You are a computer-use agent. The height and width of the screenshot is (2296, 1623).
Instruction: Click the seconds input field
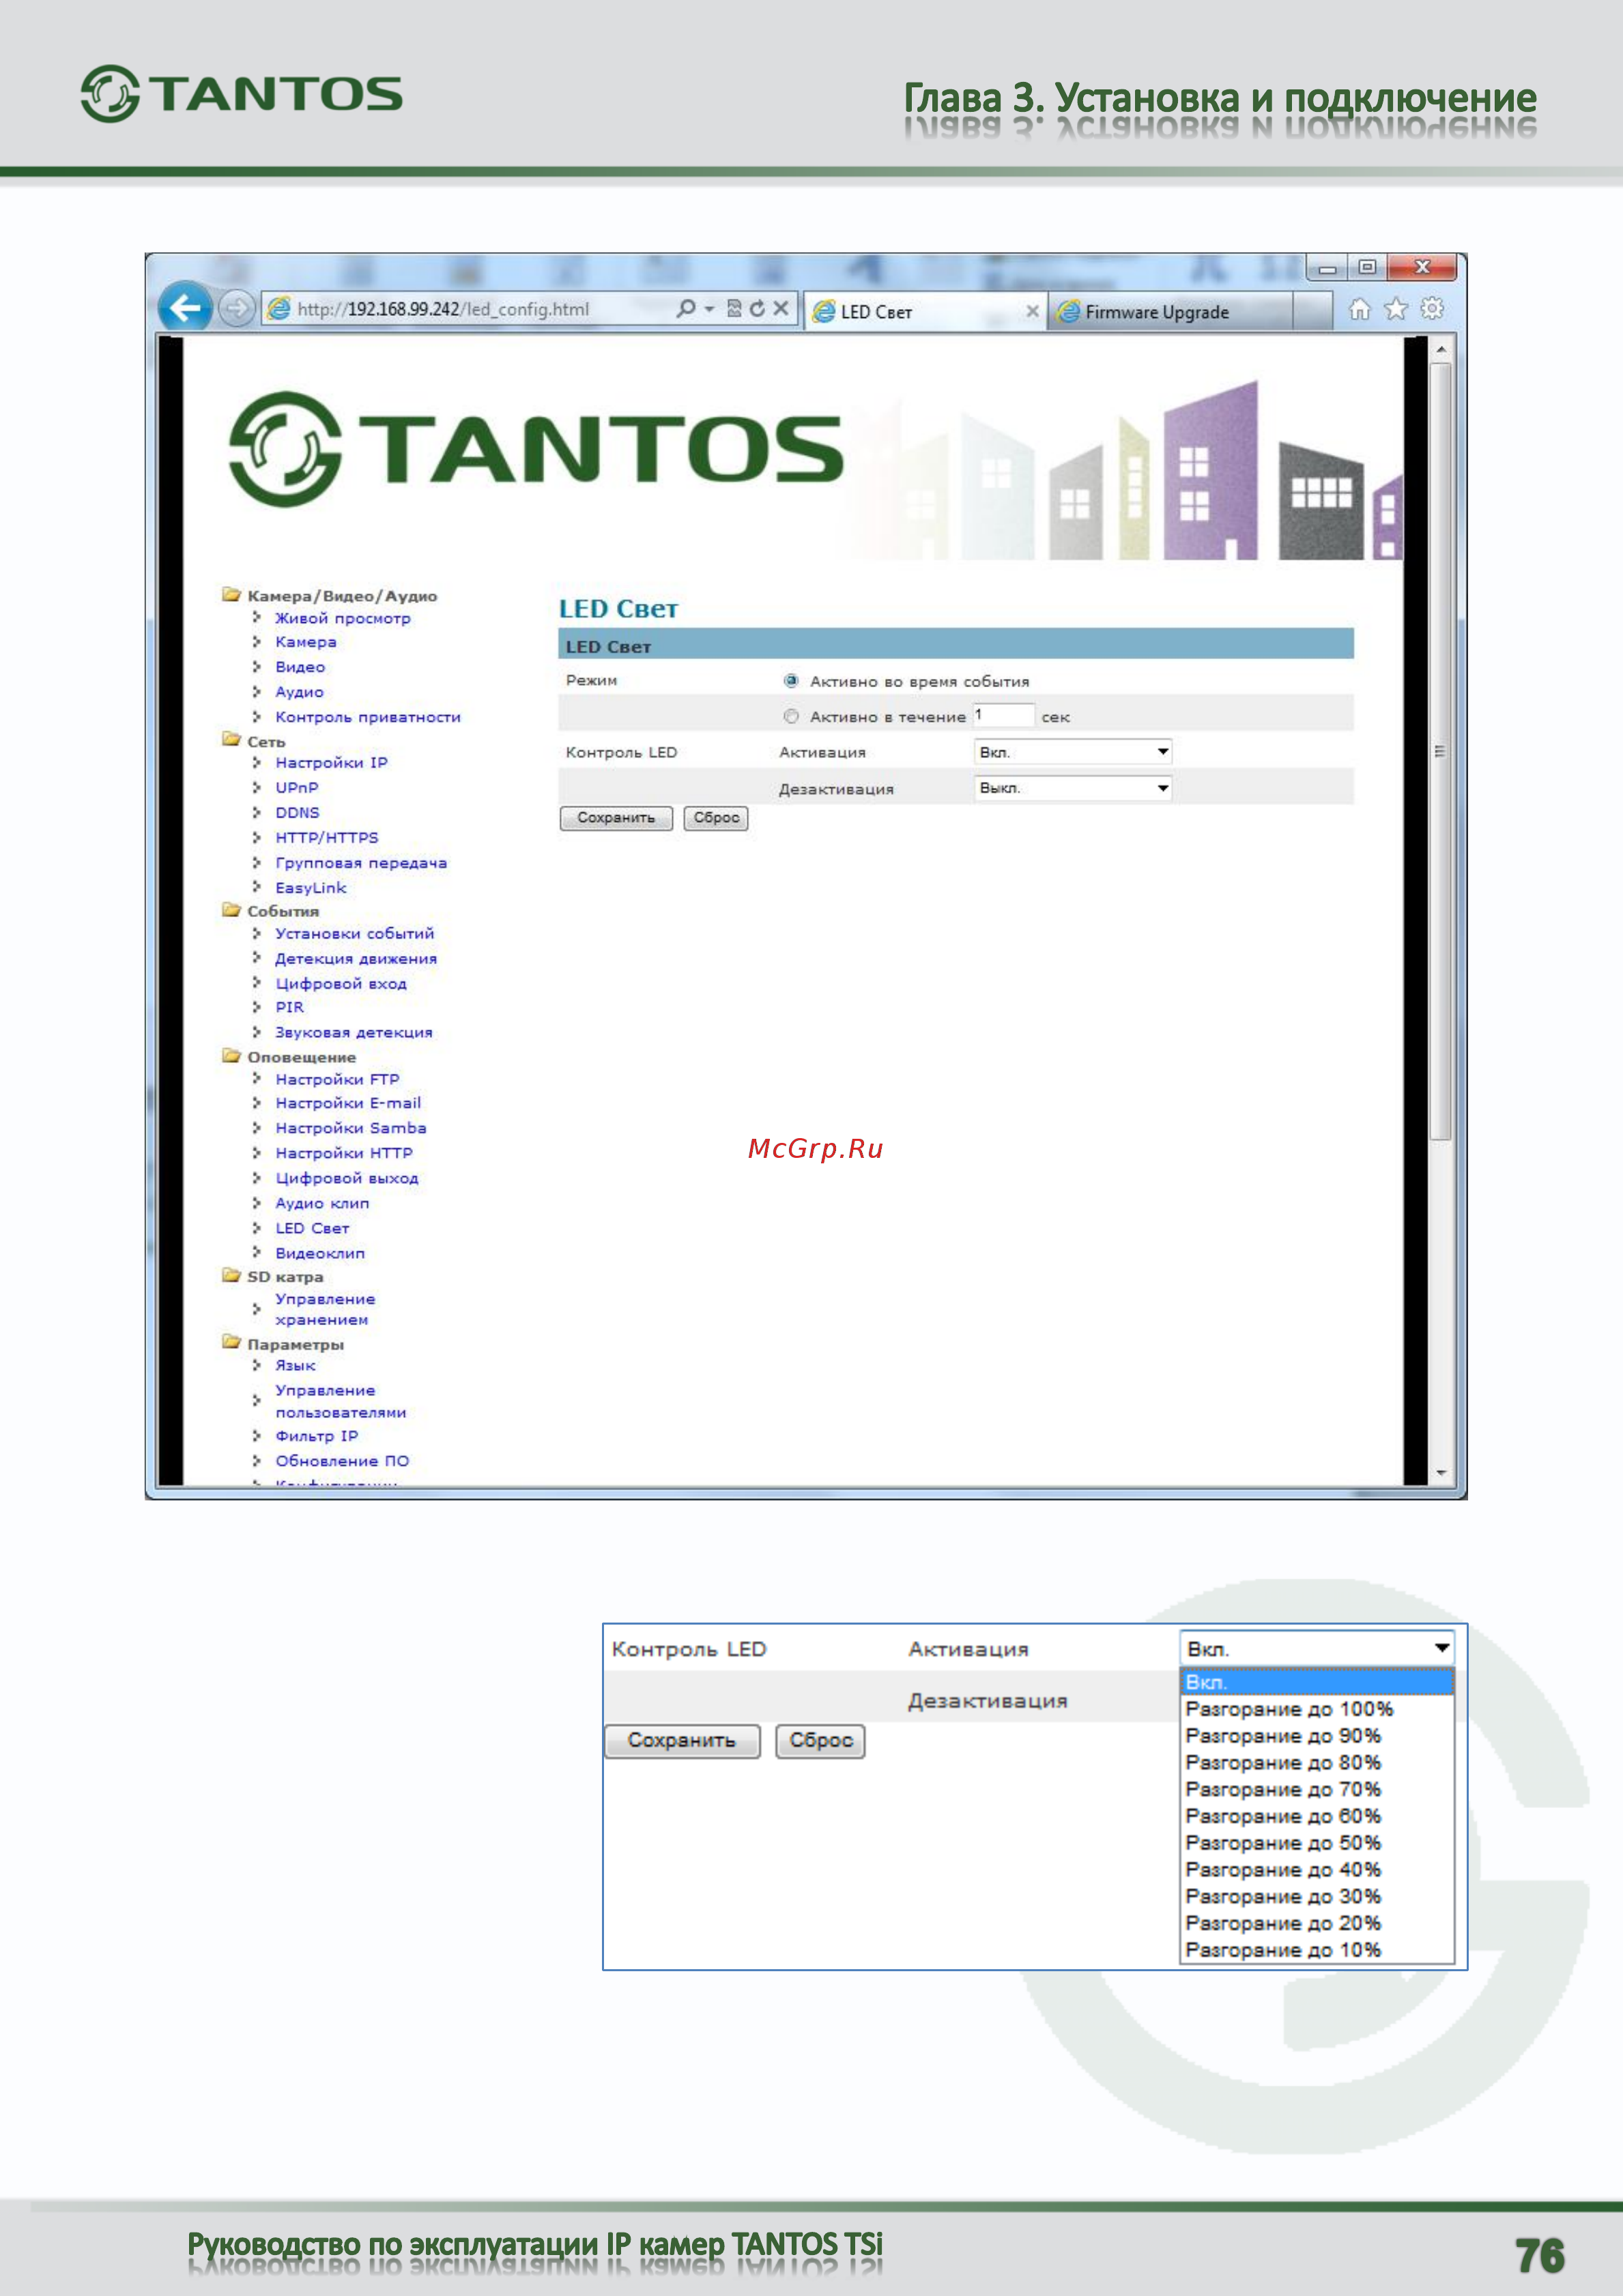tap(1003, 715)
